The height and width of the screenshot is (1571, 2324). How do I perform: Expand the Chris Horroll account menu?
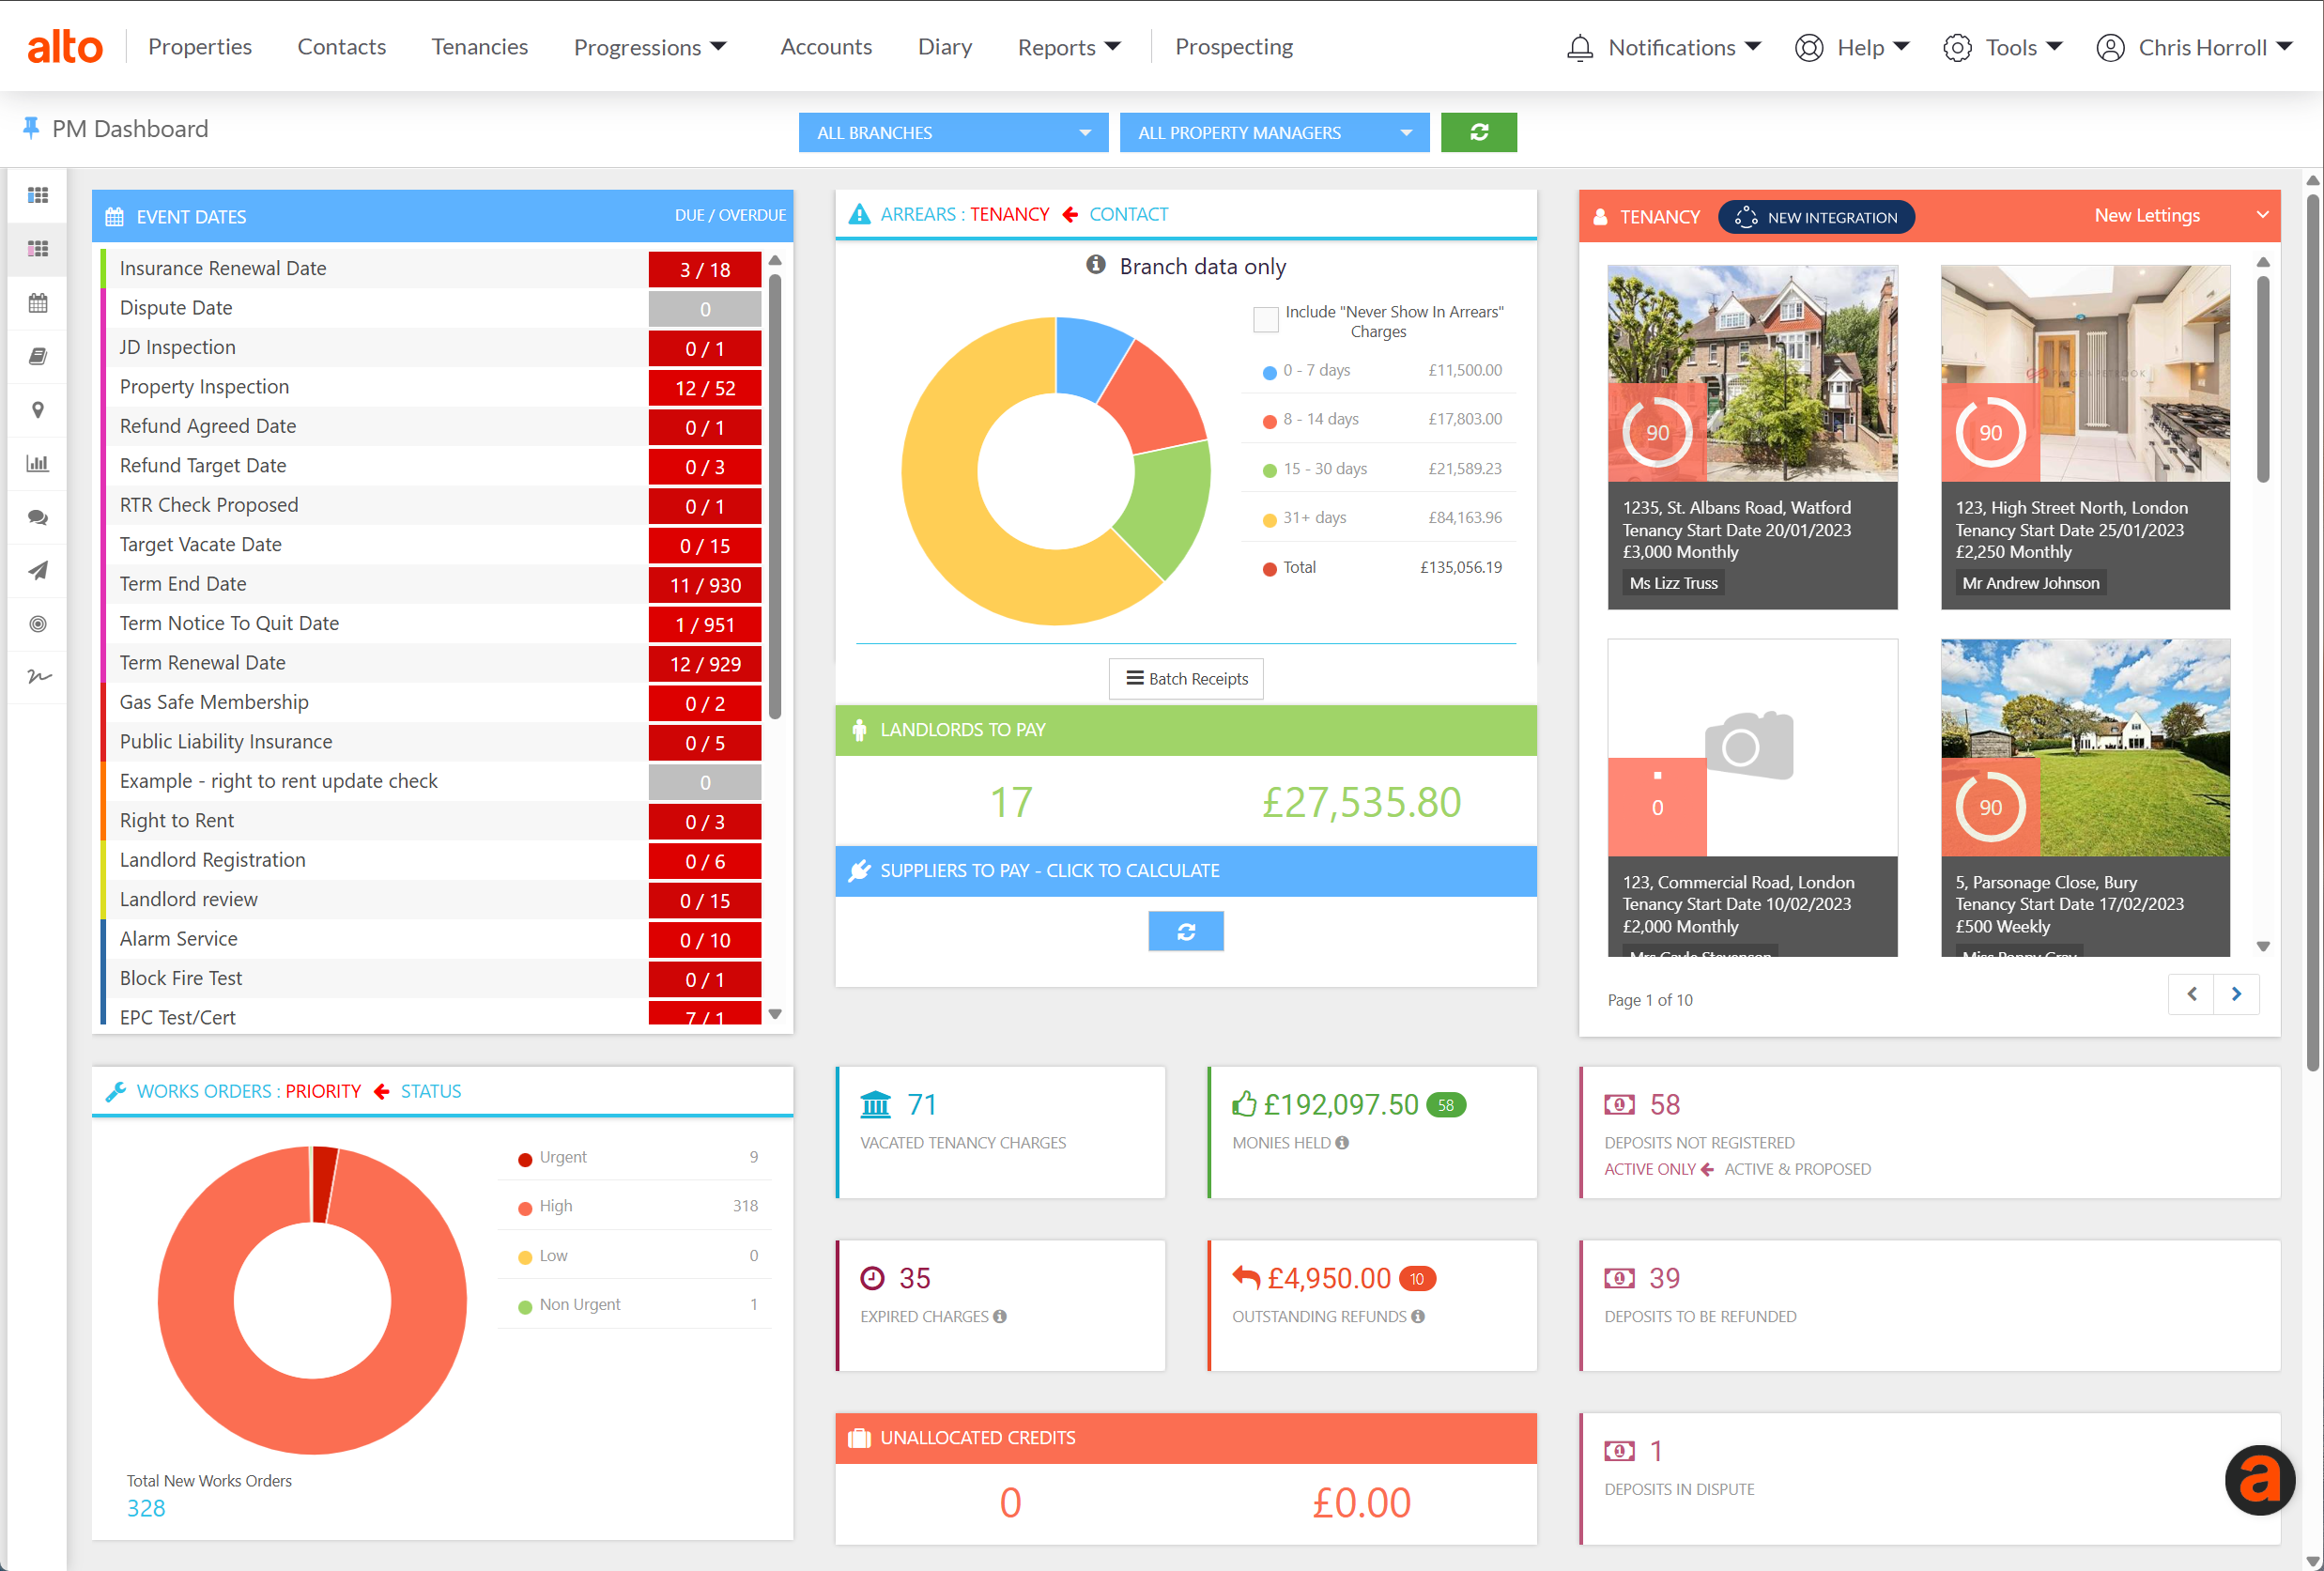click(2214, 47)
